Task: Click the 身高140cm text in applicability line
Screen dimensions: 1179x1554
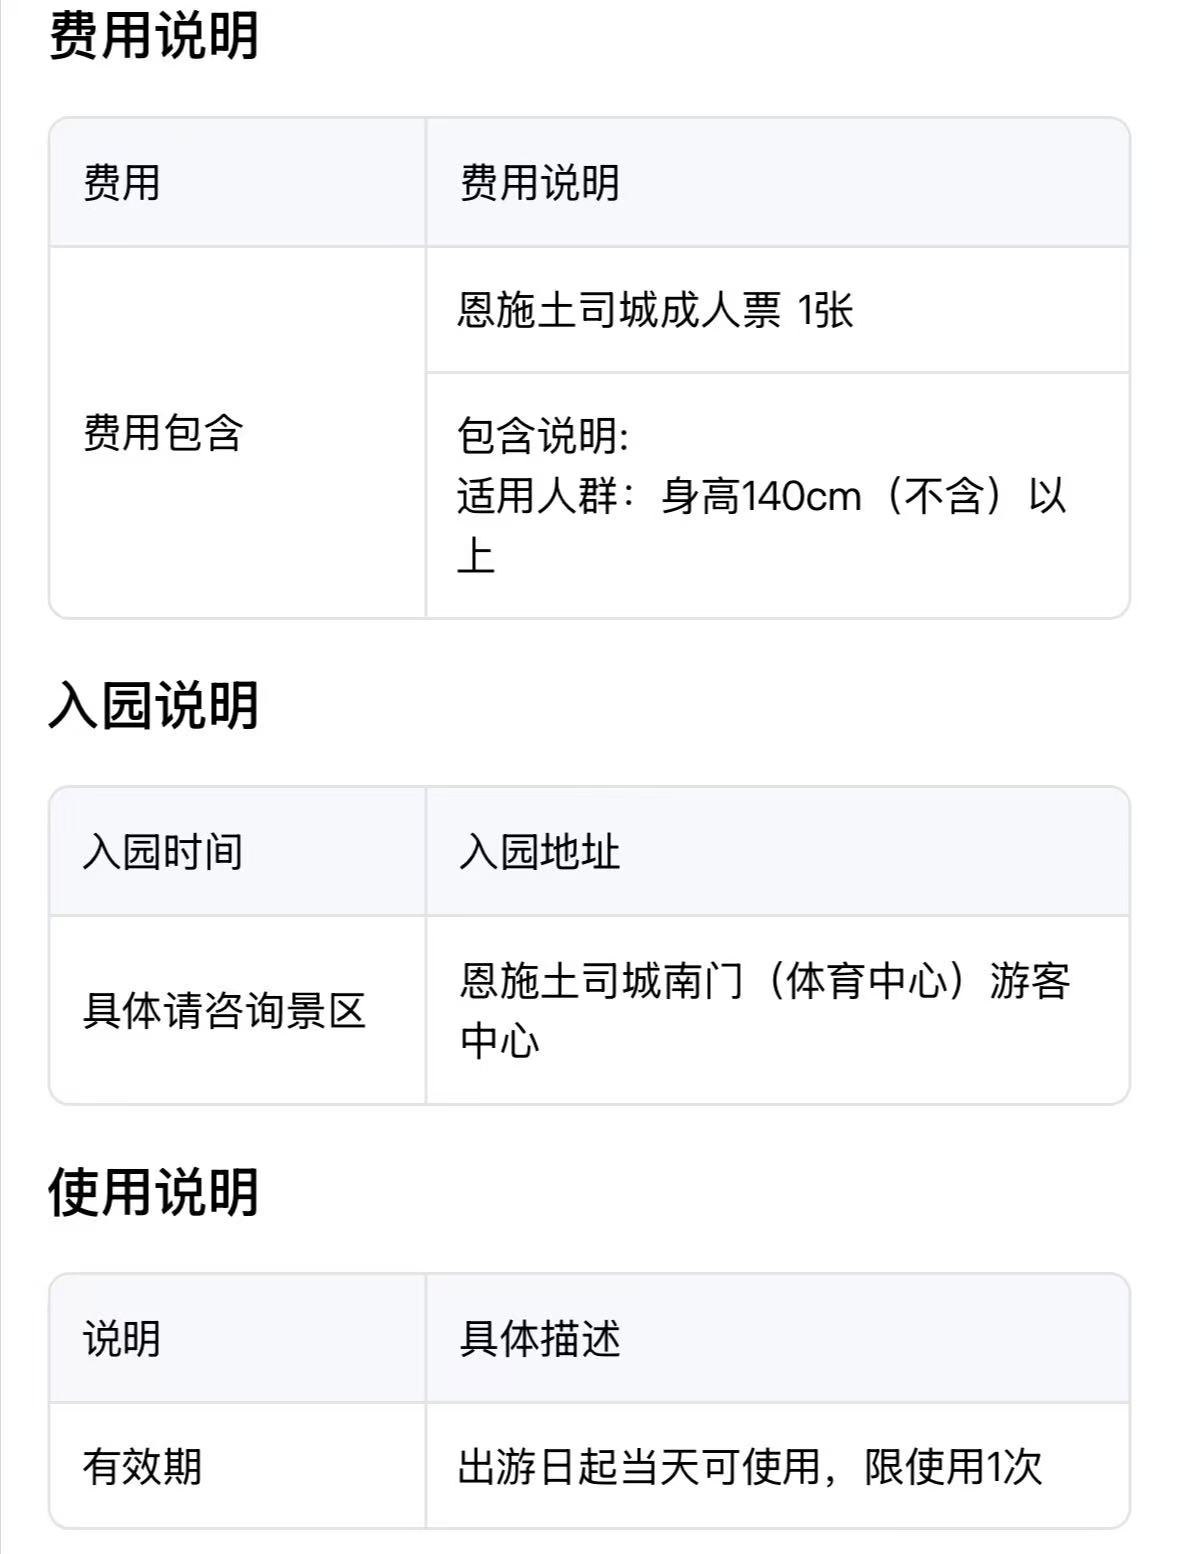Action: (x=760, y=496)
